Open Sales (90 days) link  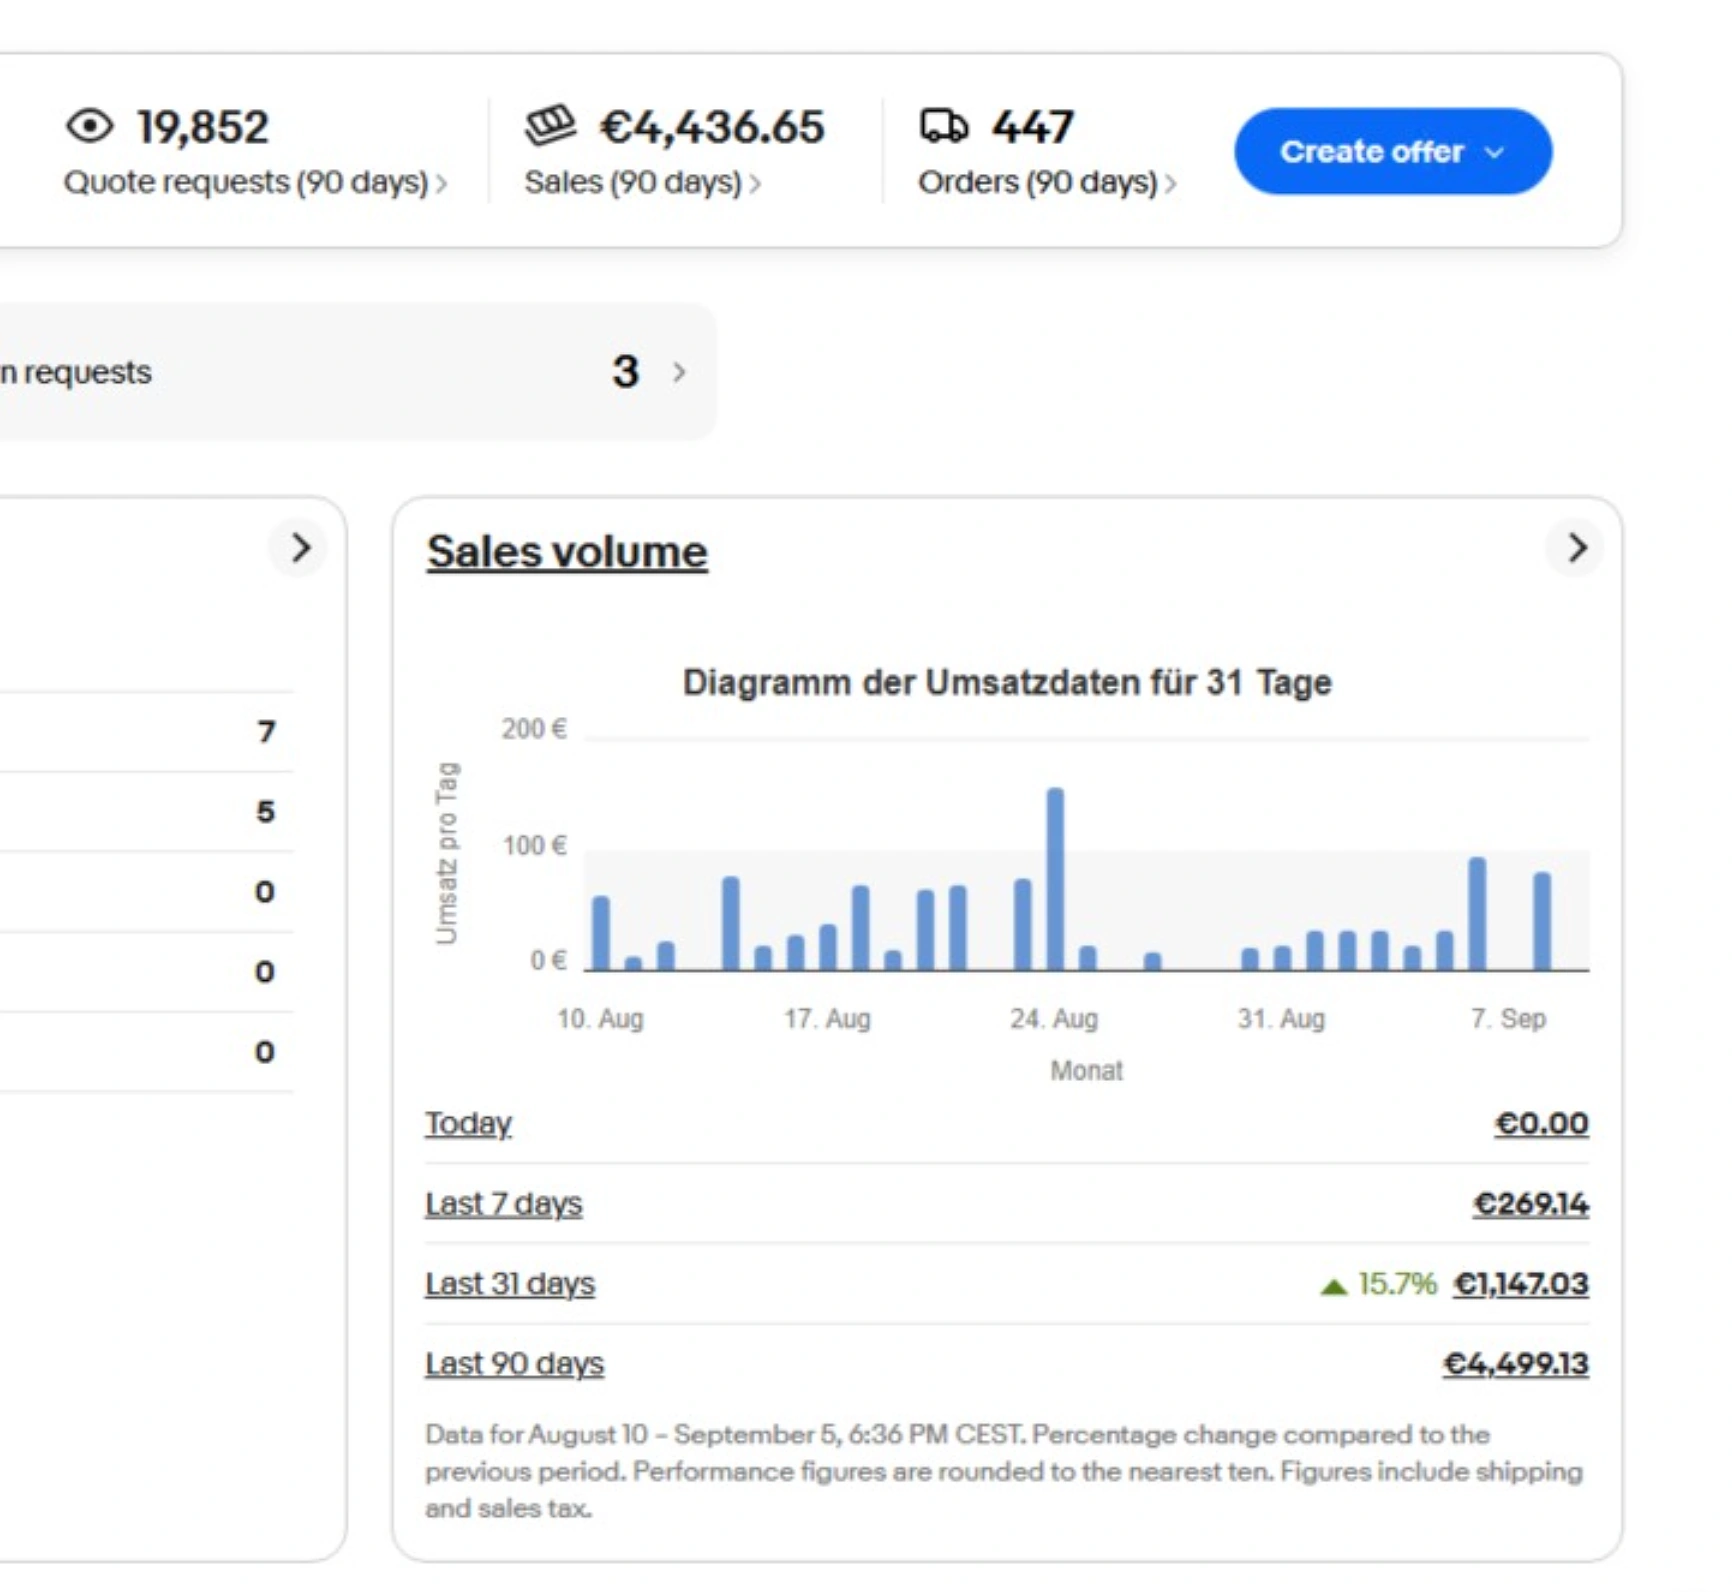(x=642, y=183)
